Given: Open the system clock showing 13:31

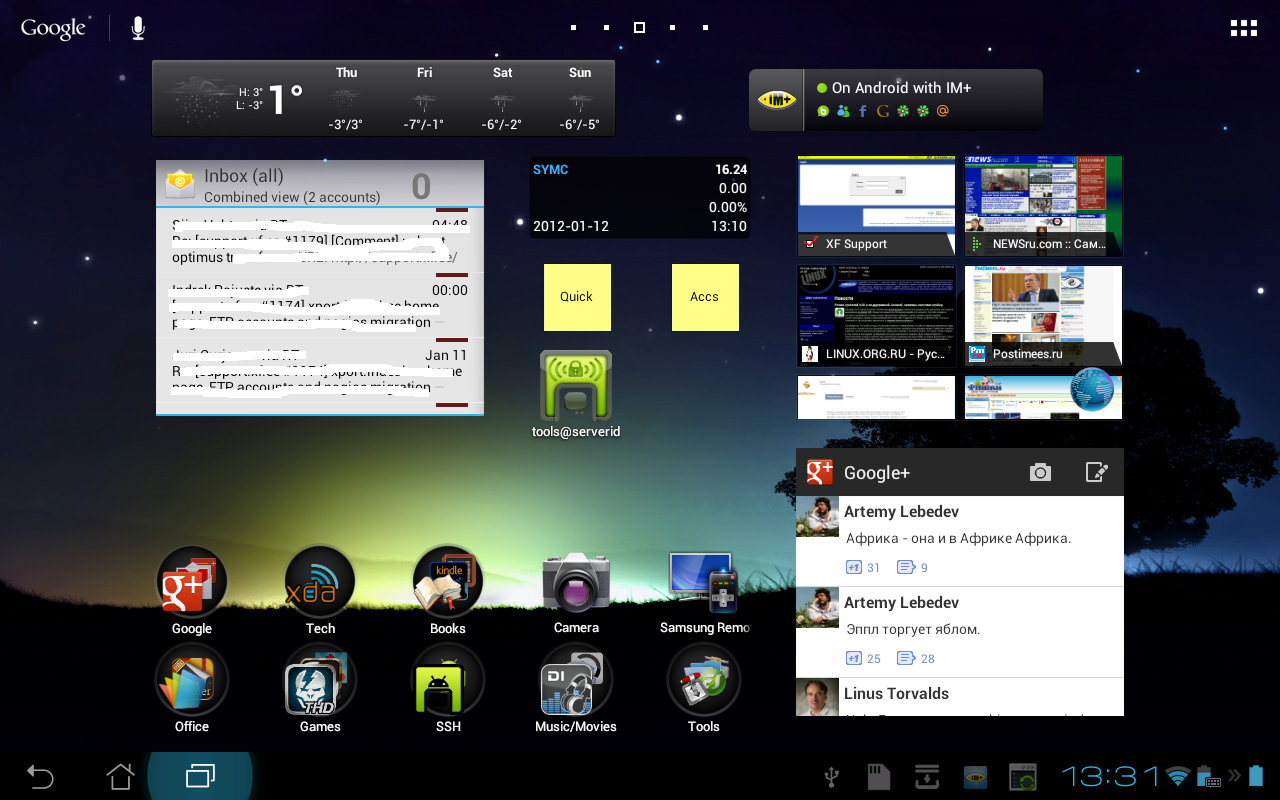Looking at the screenshot, I should click(1110, 776).
